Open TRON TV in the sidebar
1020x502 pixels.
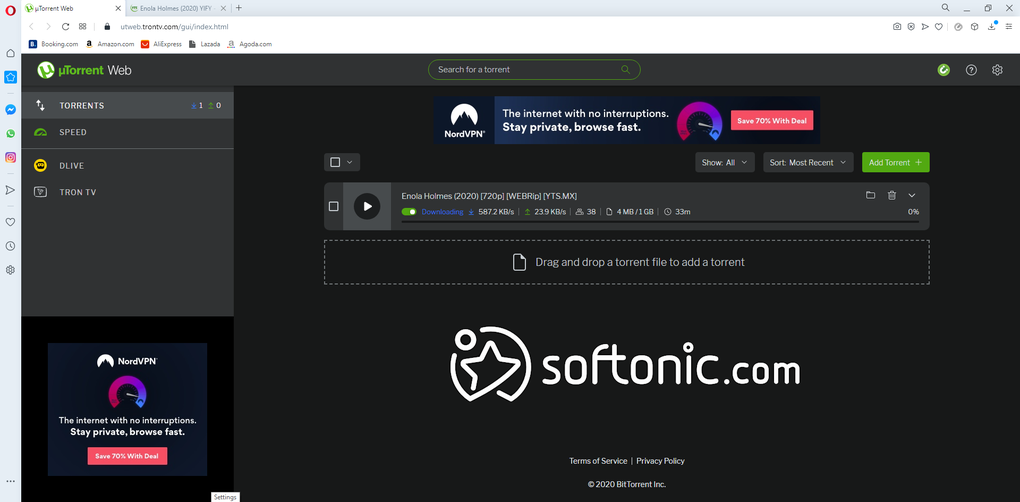point(128,192)
